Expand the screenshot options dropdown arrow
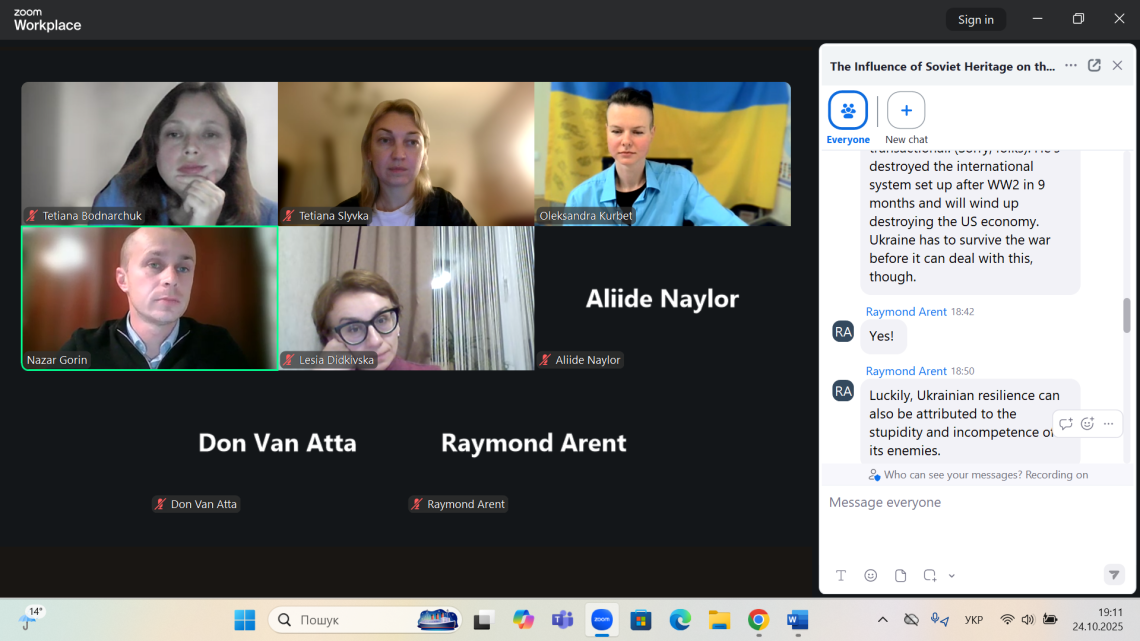Image resolution: width=1140 pixels, height=641 pixels. [952, 576]
